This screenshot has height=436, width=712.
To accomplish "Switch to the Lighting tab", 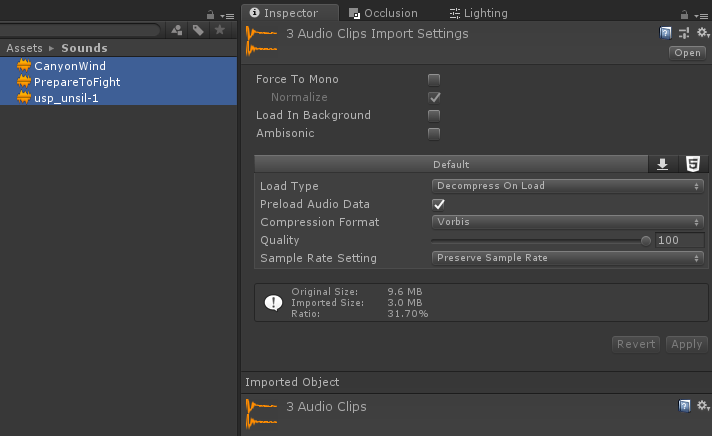I will (479, 13).
